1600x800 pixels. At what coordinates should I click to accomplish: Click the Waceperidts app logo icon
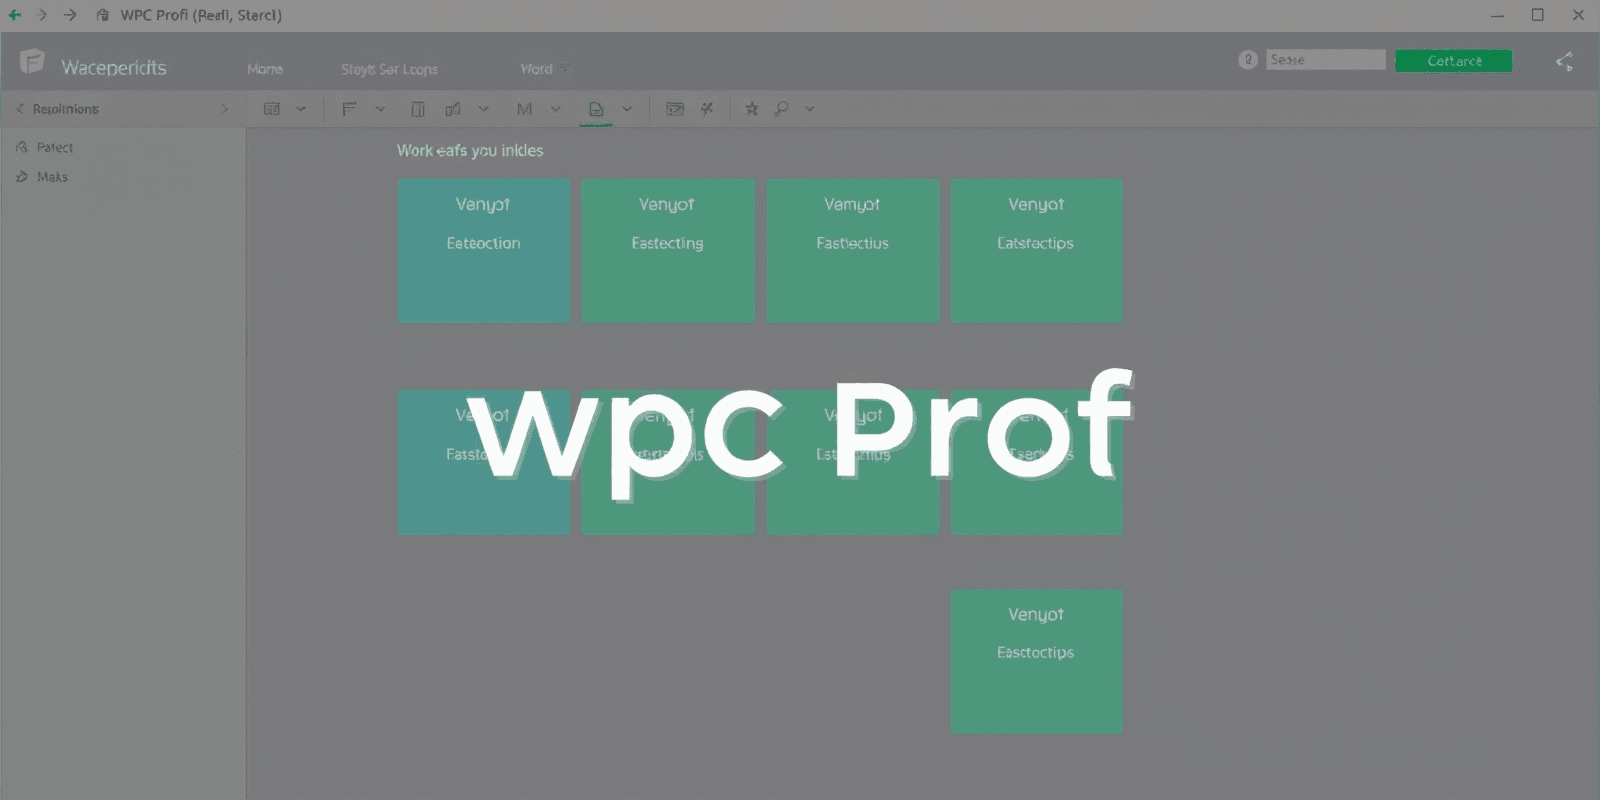[32, 62]
